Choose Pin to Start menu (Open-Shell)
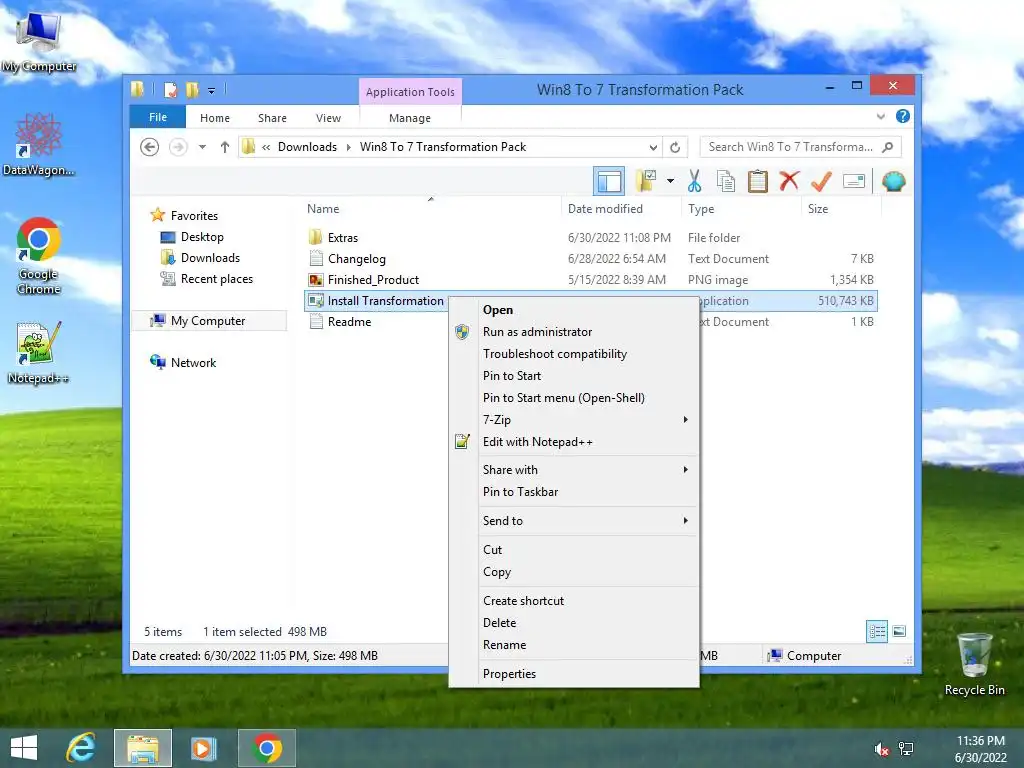The image size is (1024, 768). tap(574, 398)
